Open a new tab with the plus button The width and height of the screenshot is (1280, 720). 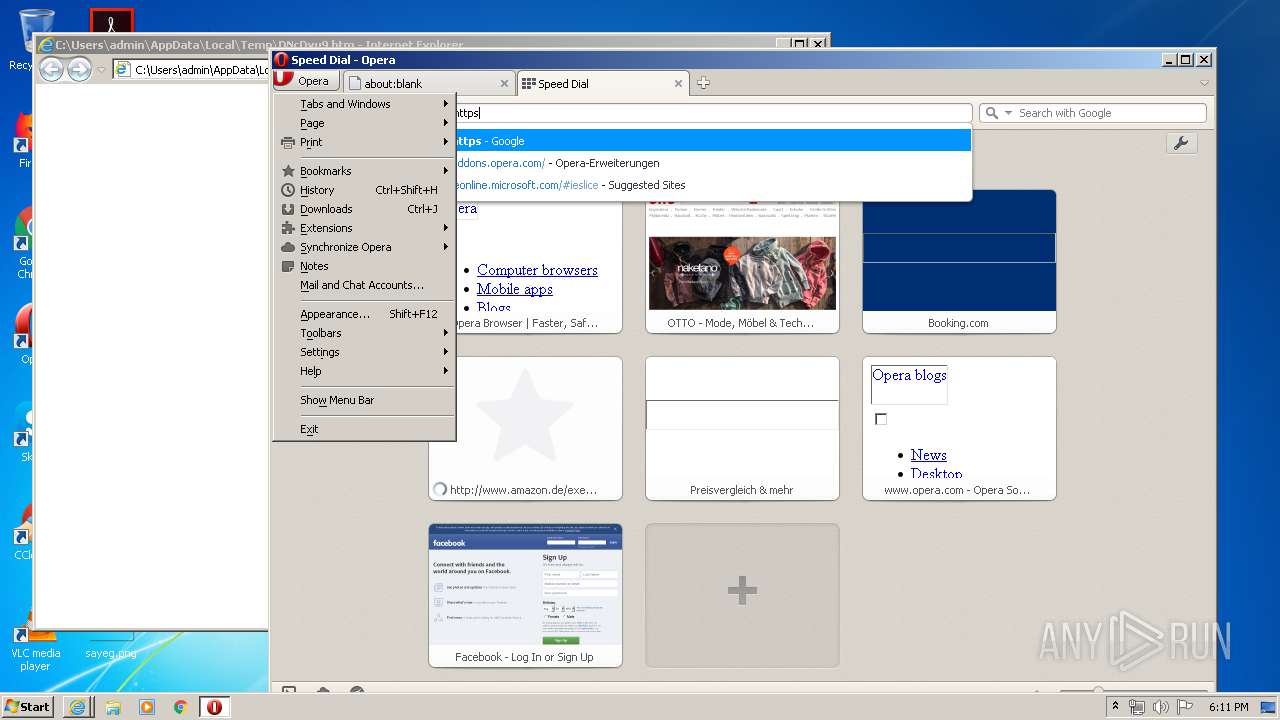tap(703, 83)
